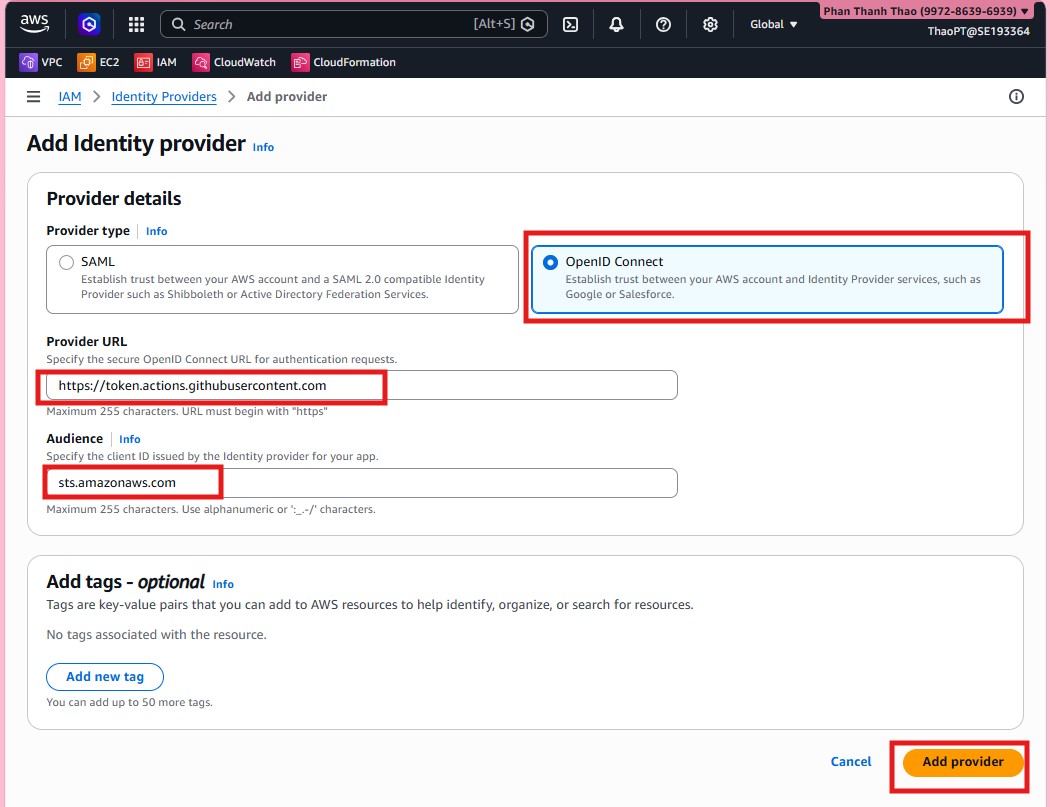Open the navigation hamburger menu
The height and width of the screenshot is (807, 1050).
click(33, 96)
